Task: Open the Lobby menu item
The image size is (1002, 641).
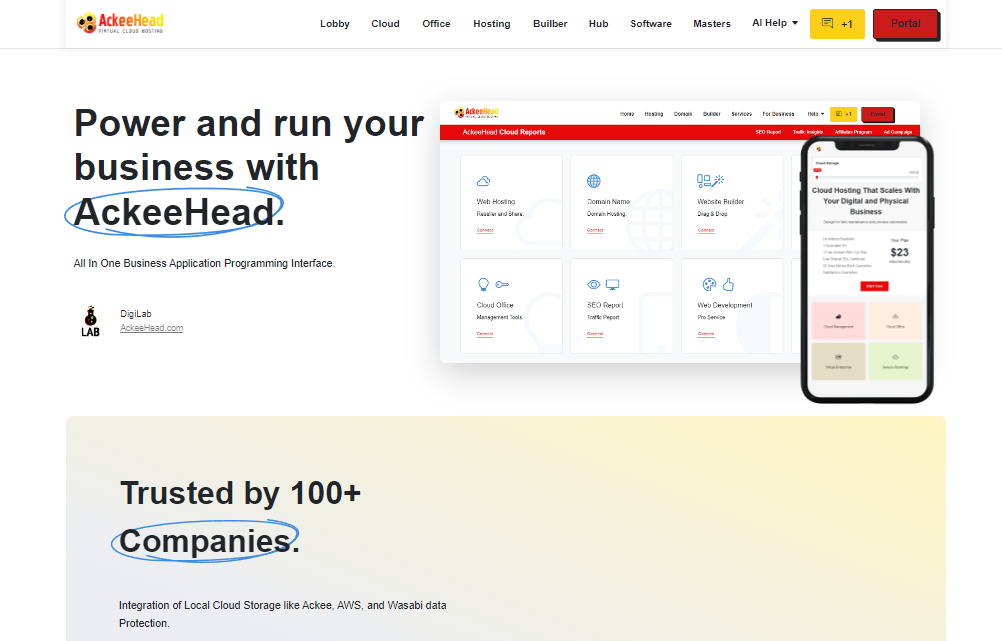Action: point(335,24)
